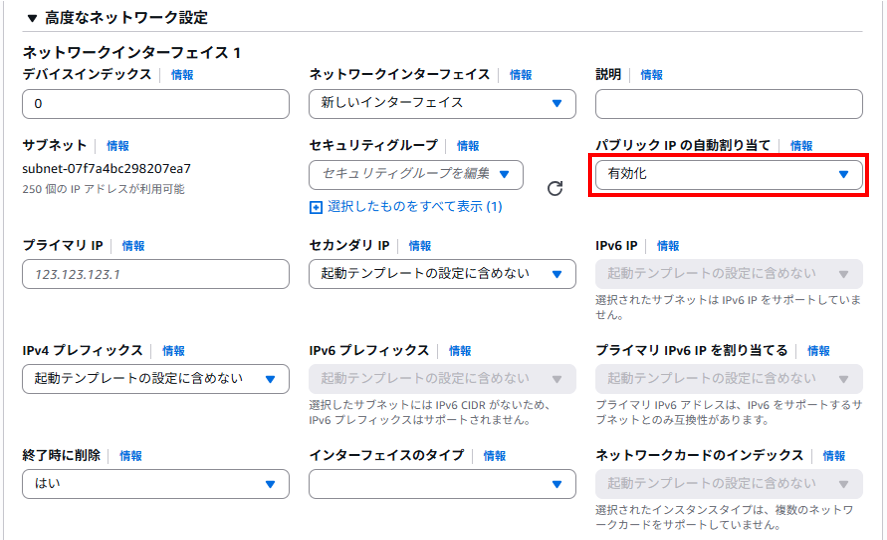
Task: Open 情報 link next to ネットワークカードのインデックス
Action: (x=834, y=456)
